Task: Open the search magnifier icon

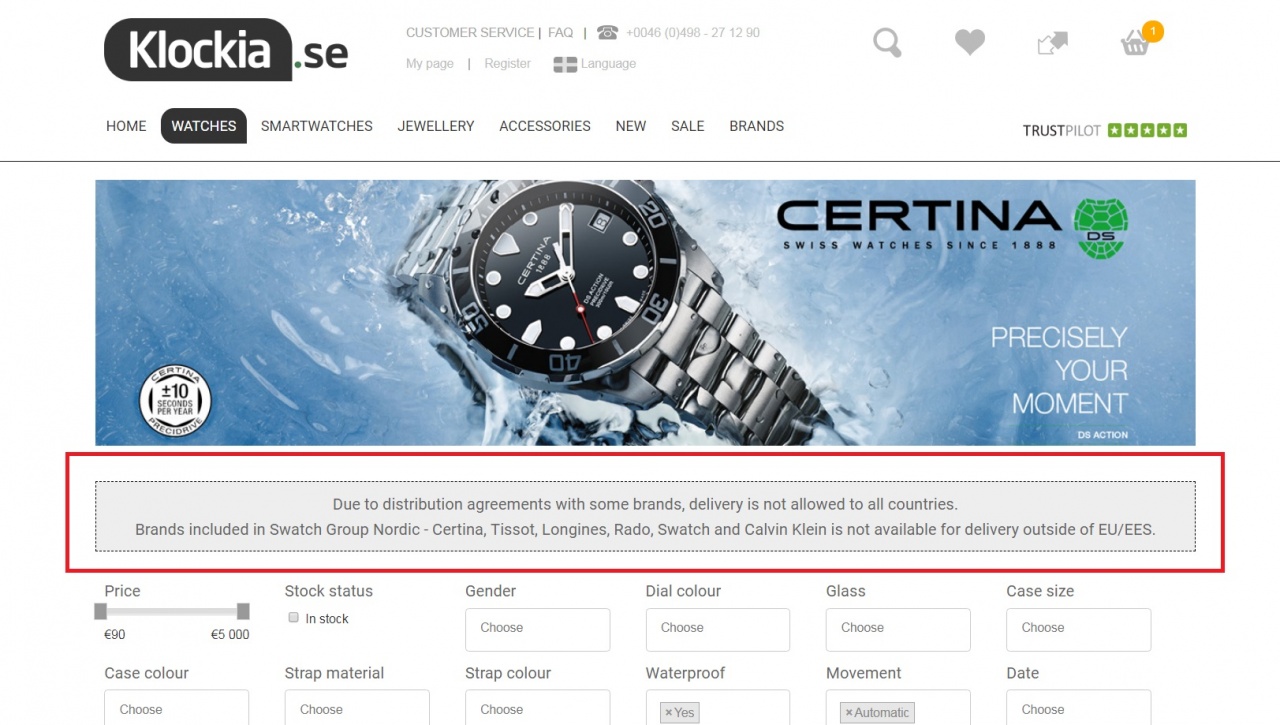Action: [x=887, y=42]
